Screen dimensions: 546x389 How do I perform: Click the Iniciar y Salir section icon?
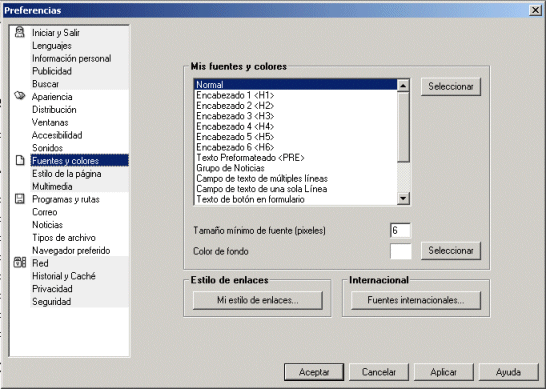(x=20, y=32)
